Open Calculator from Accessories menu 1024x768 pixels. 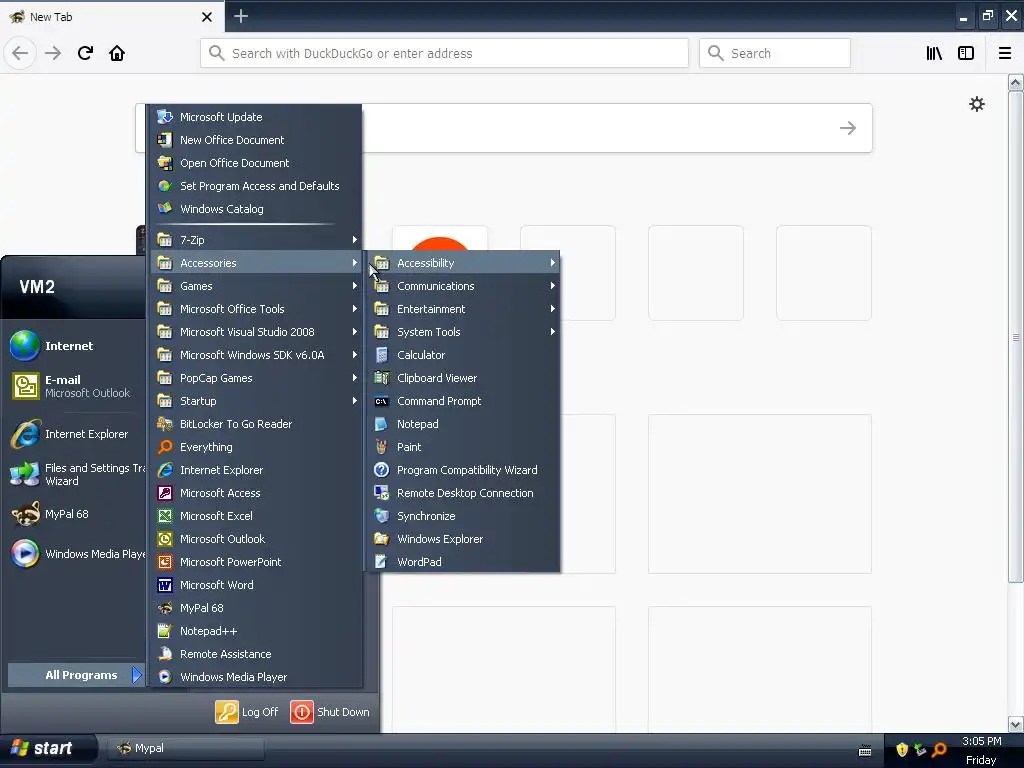pyautogui.click(x=464, y=355)
